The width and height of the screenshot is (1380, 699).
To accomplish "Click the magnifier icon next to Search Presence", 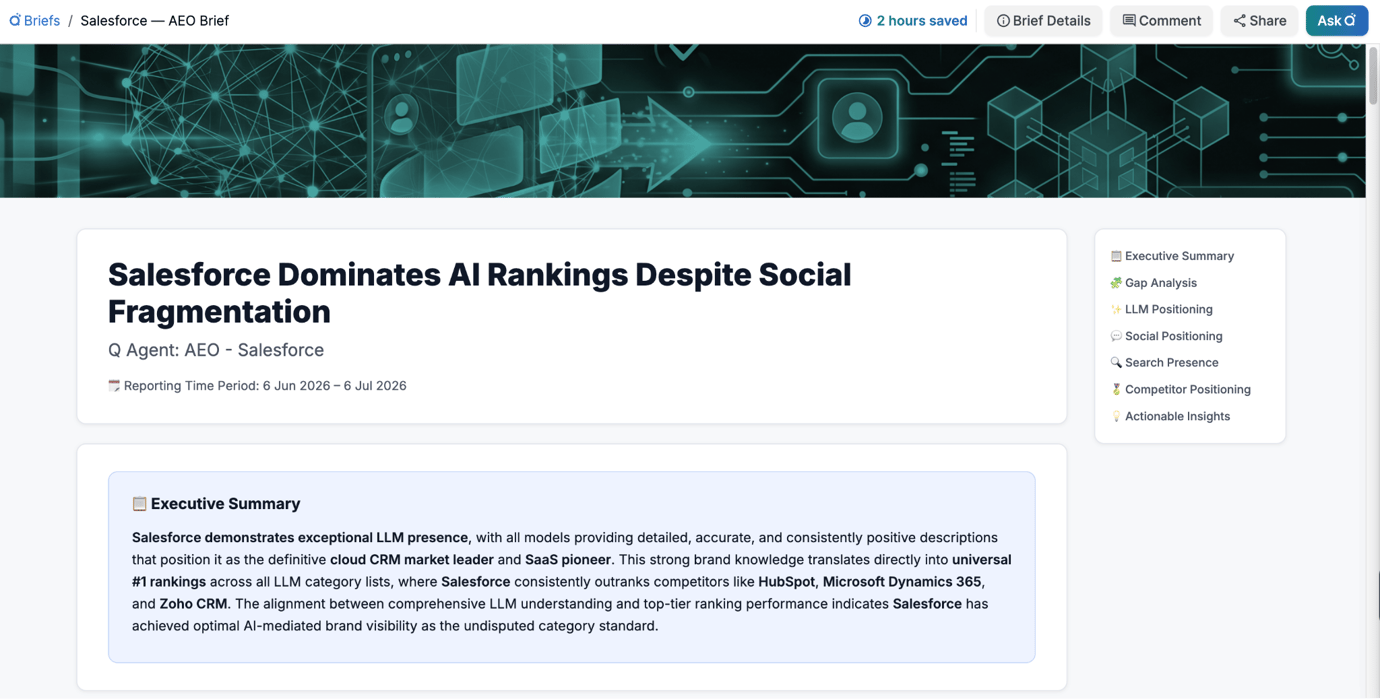I will 1116,362.
